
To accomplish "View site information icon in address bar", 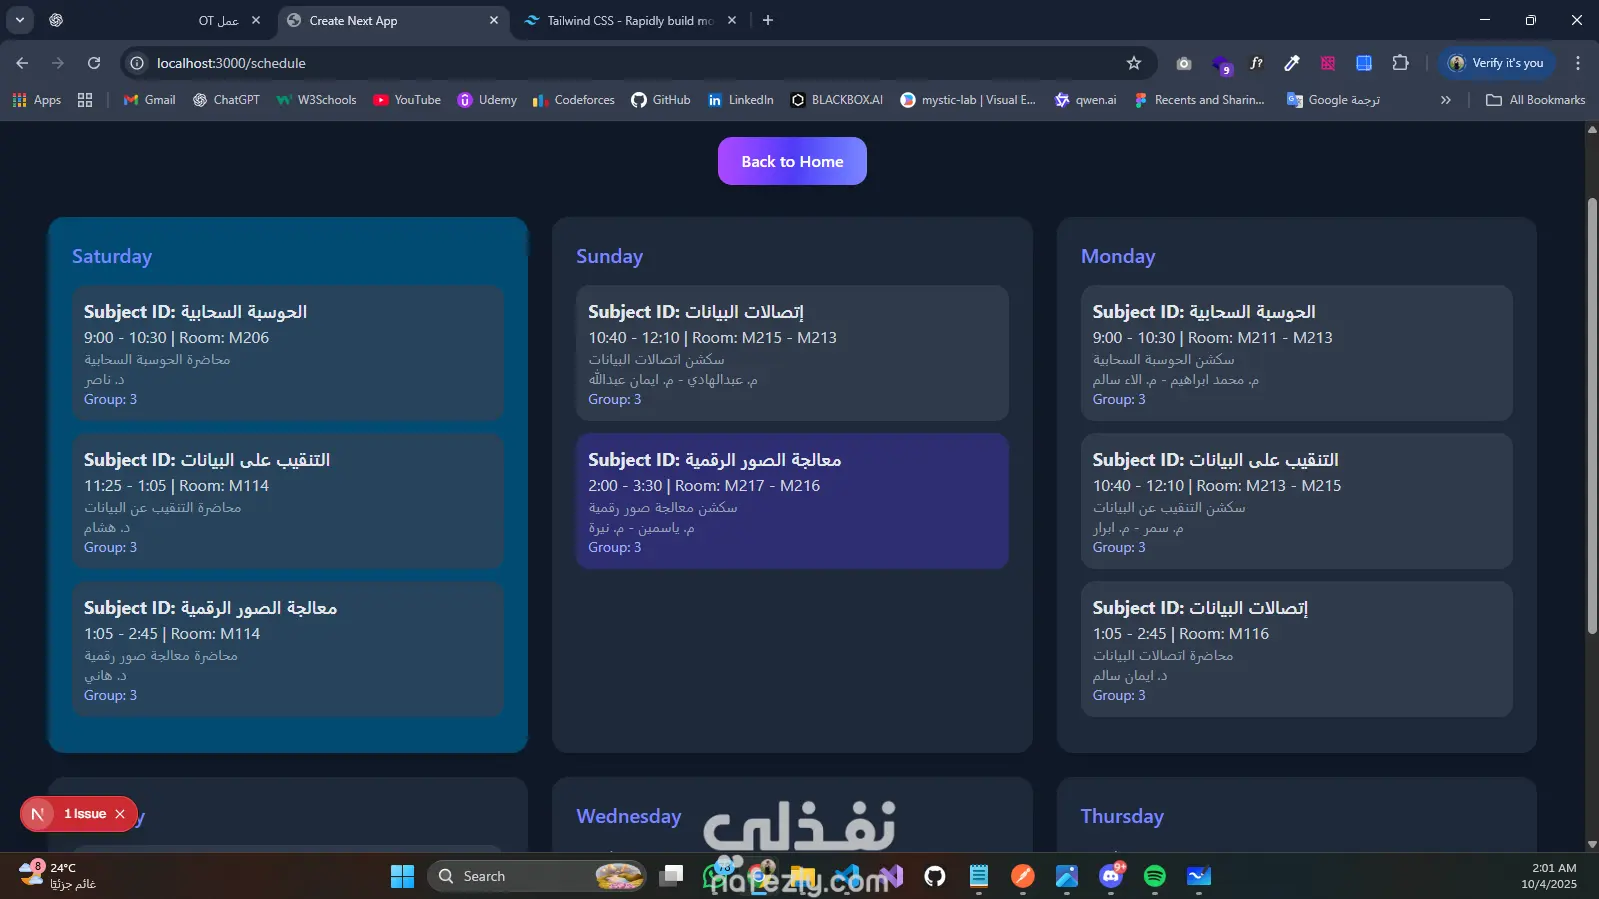I will pos(138,63).
